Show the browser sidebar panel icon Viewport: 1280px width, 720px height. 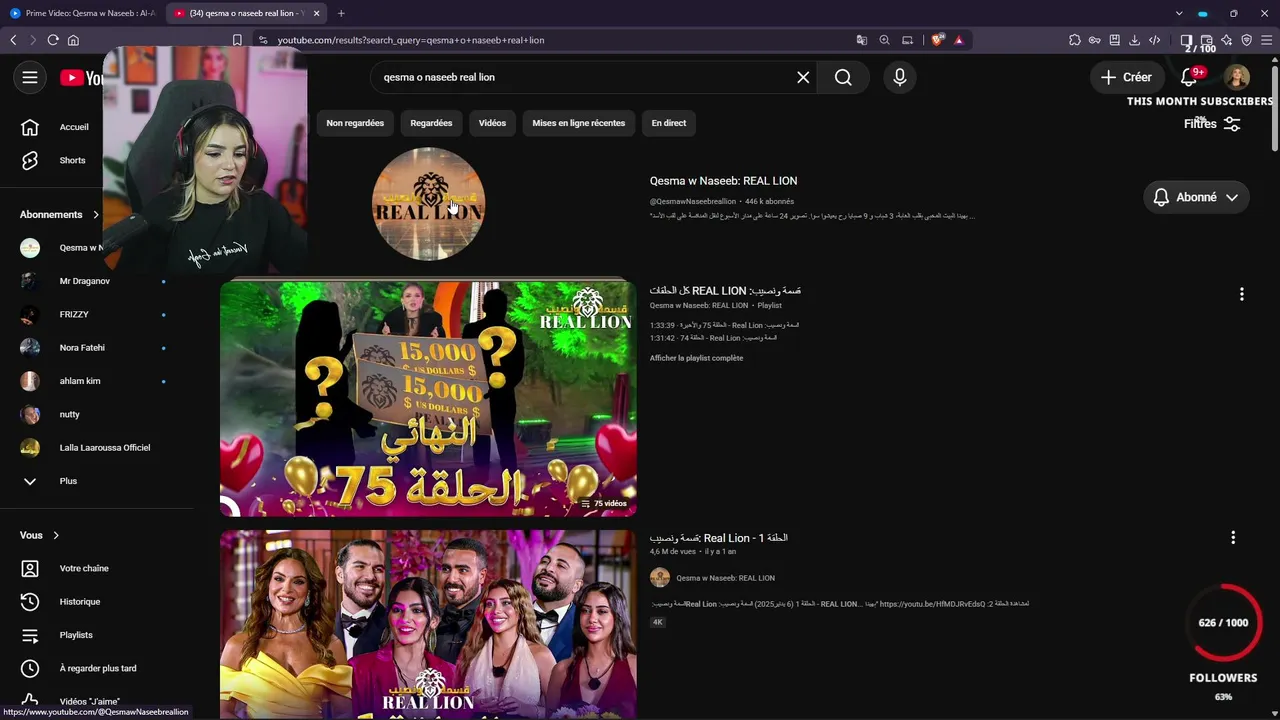click(x=1186, y=40)
